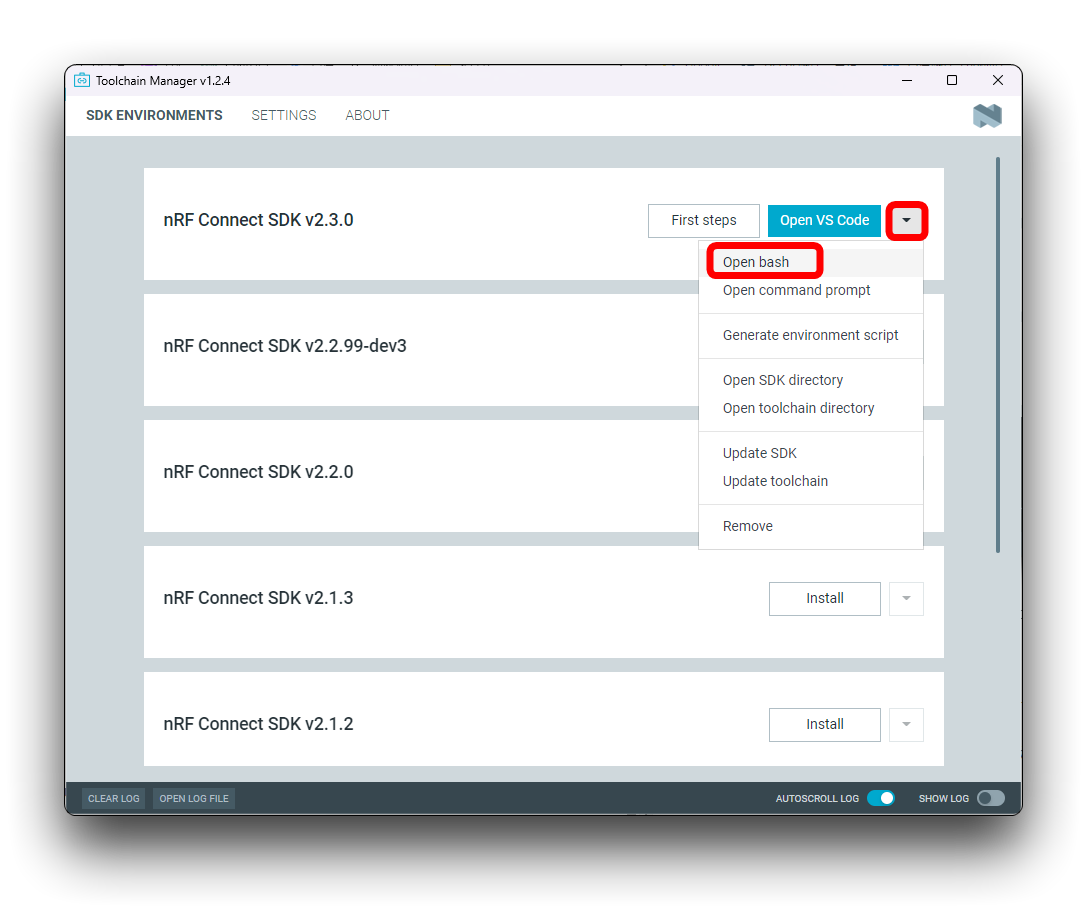Expand dropdown arrow for SDK v2.1.3

906,598
